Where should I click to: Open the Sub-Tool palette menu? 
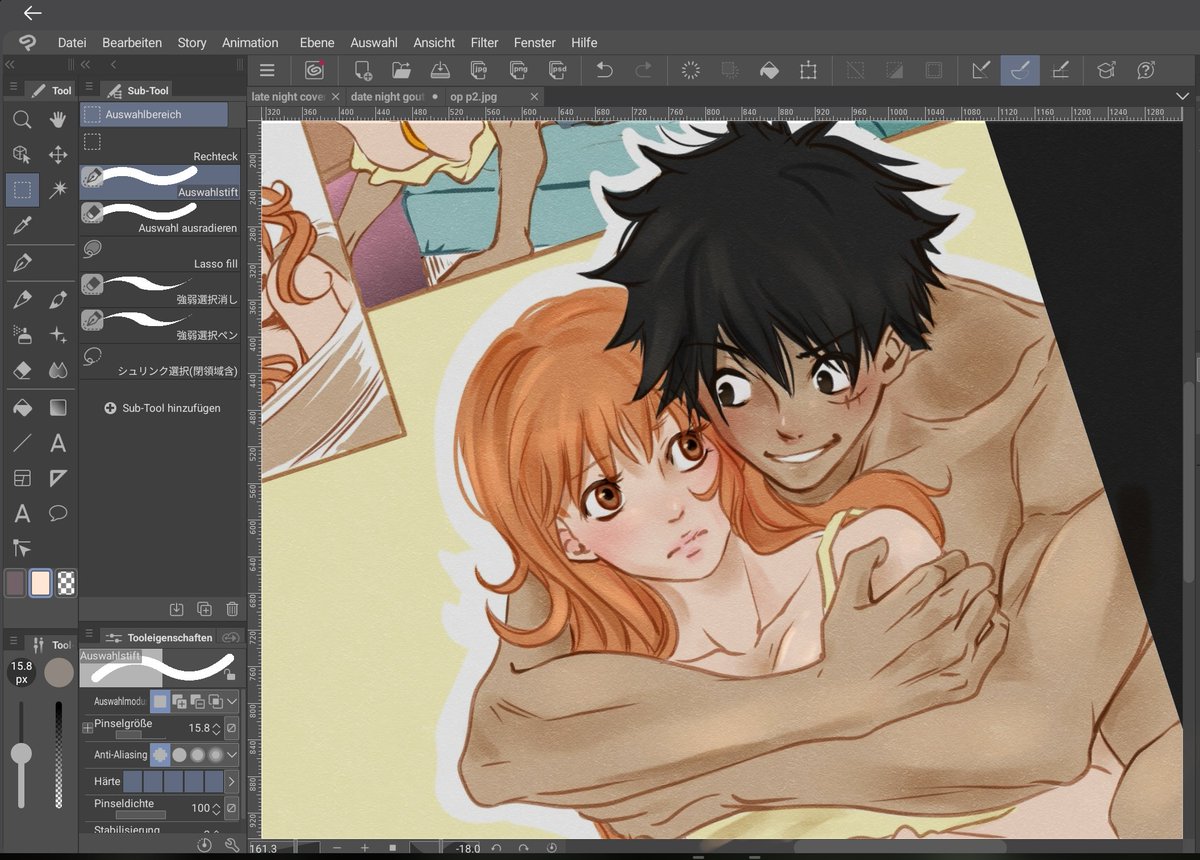[x=89, y=88]
